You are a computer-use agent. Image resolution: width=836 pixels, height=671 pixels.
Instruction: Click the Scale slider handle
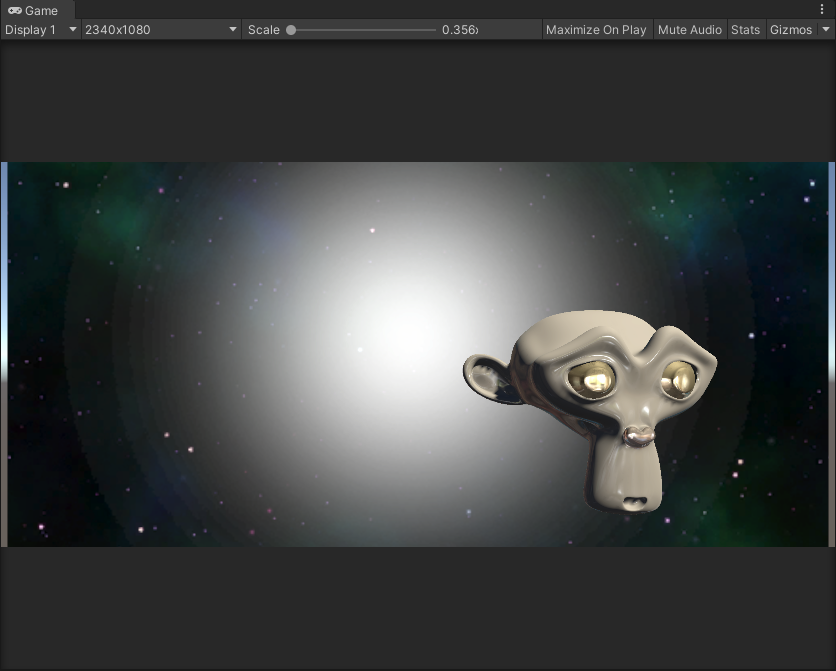(291, 30)
